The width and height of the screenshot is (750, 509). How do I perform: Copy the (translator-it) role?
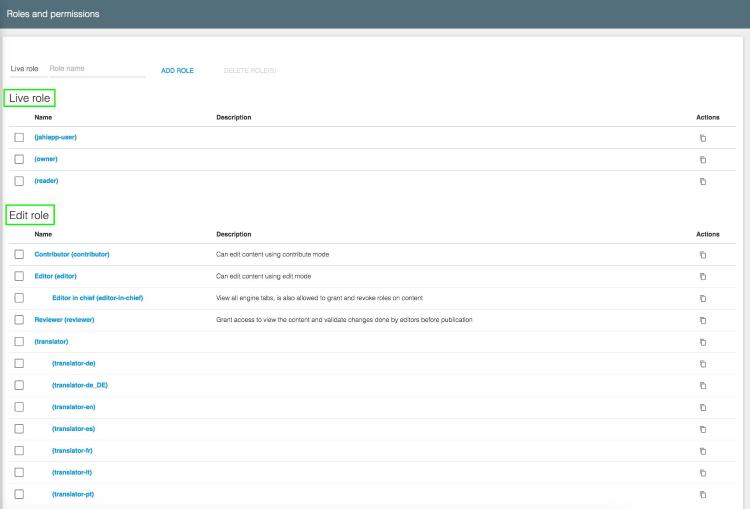click(703, 473)
